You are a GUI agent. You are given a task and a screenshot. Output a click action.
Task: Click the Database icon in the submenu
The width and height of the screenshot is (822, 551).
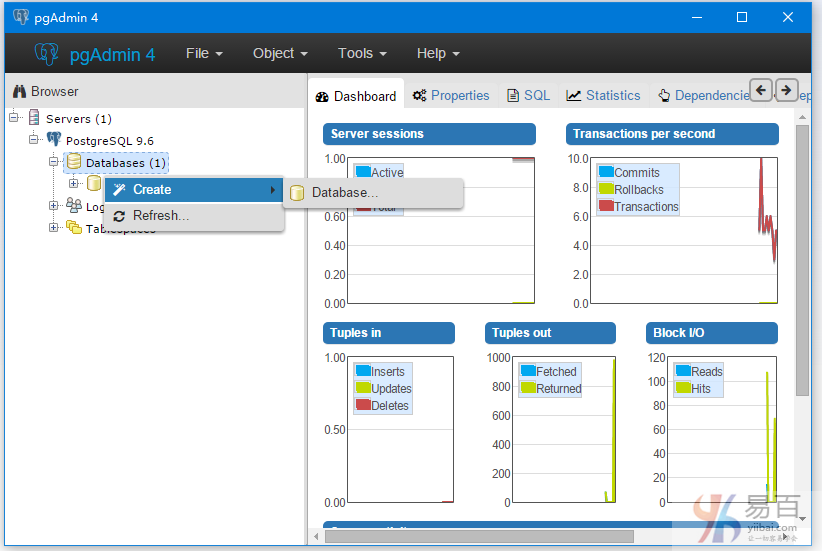(x=297, y=193)
